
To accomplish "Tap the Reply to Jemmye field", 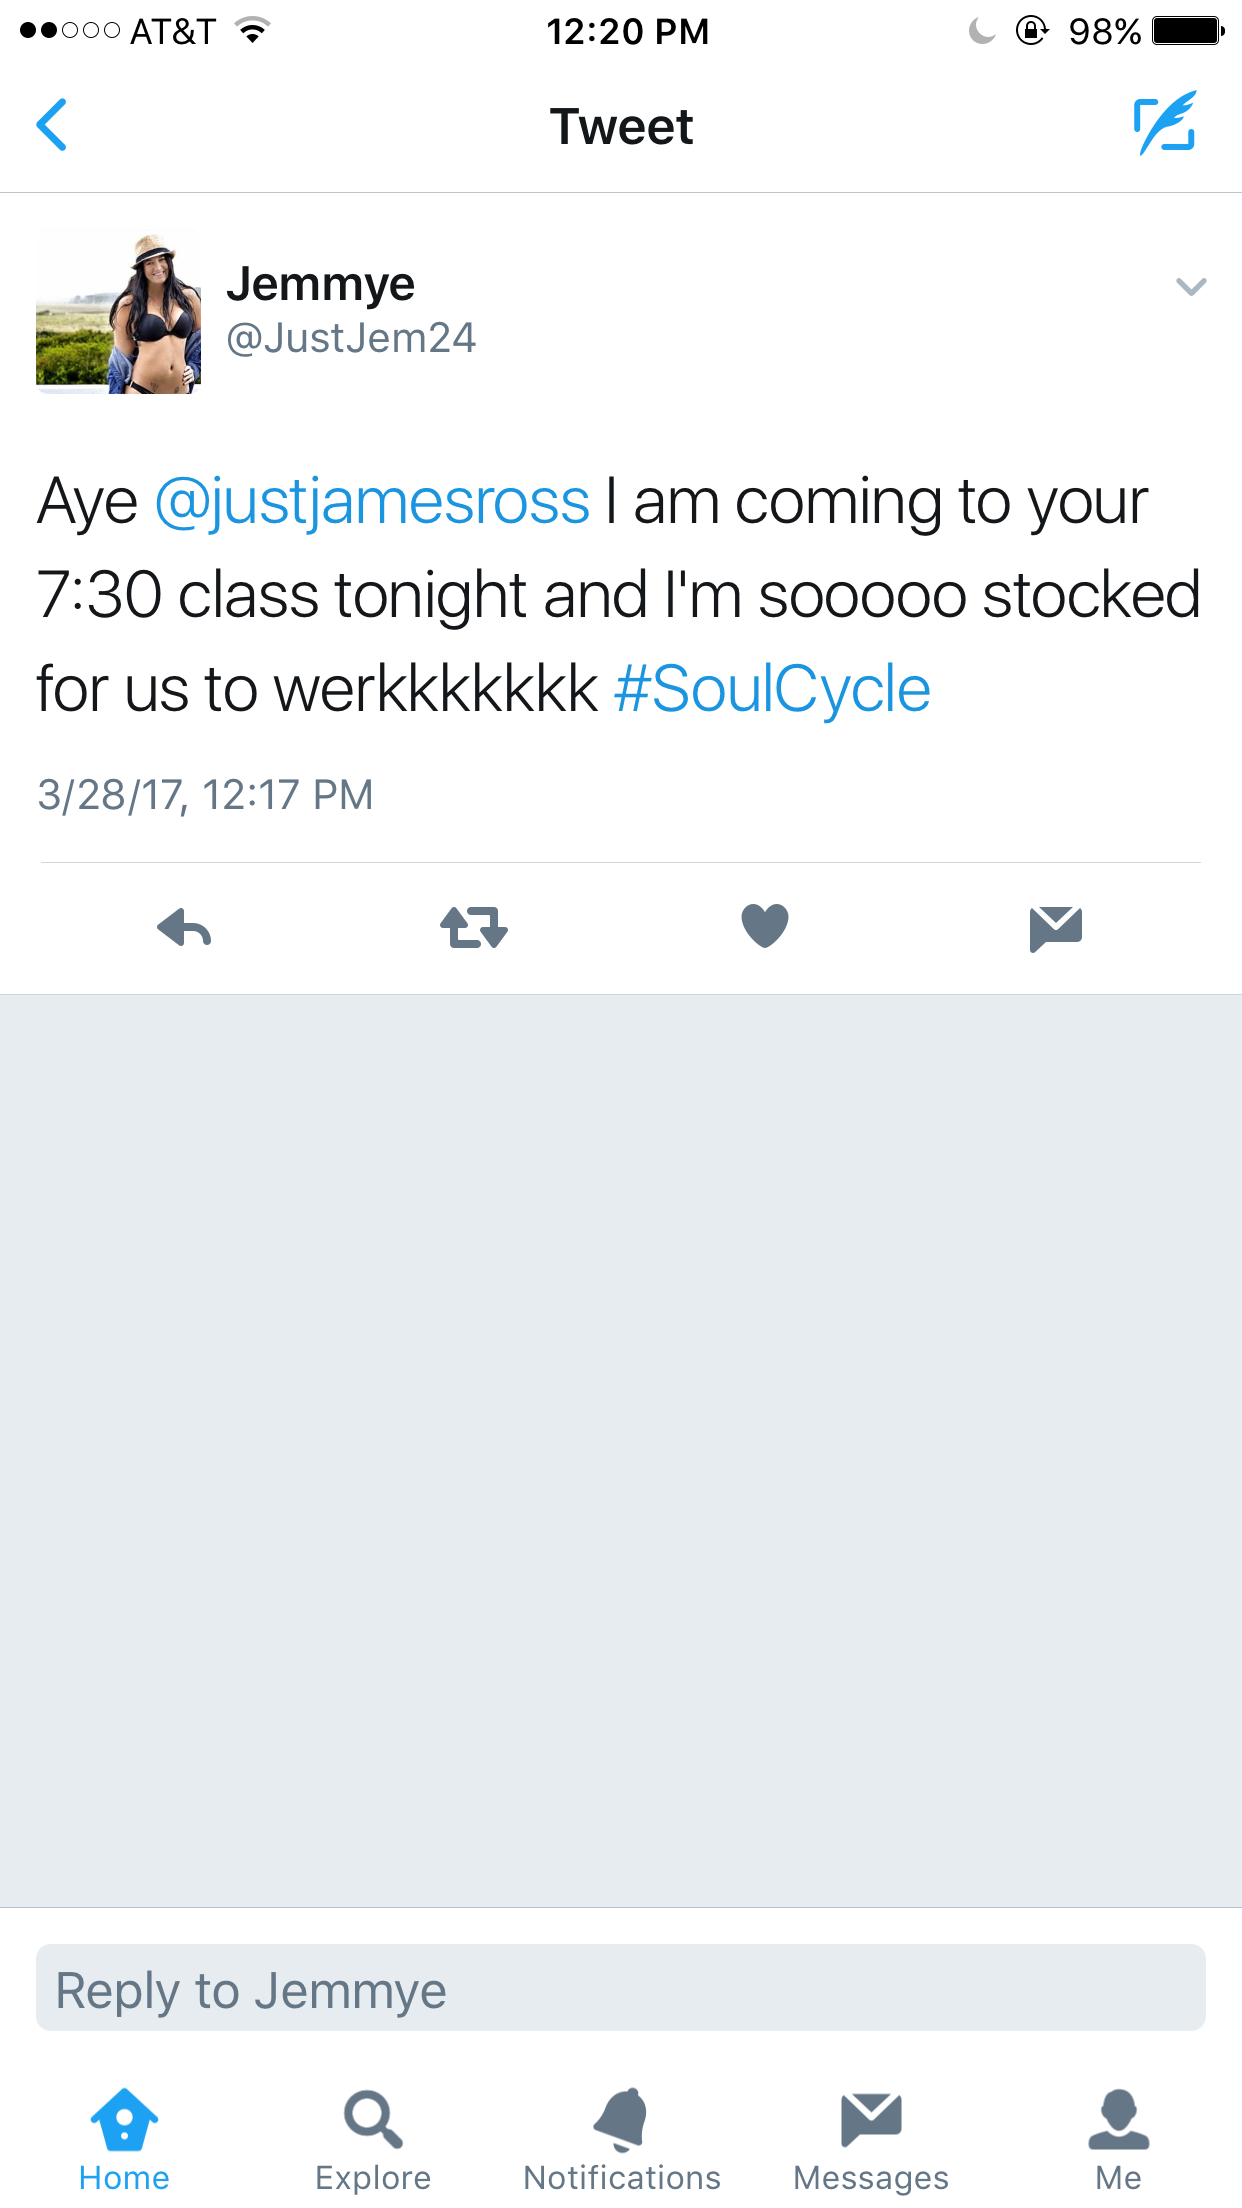I will click(621, 1987).
